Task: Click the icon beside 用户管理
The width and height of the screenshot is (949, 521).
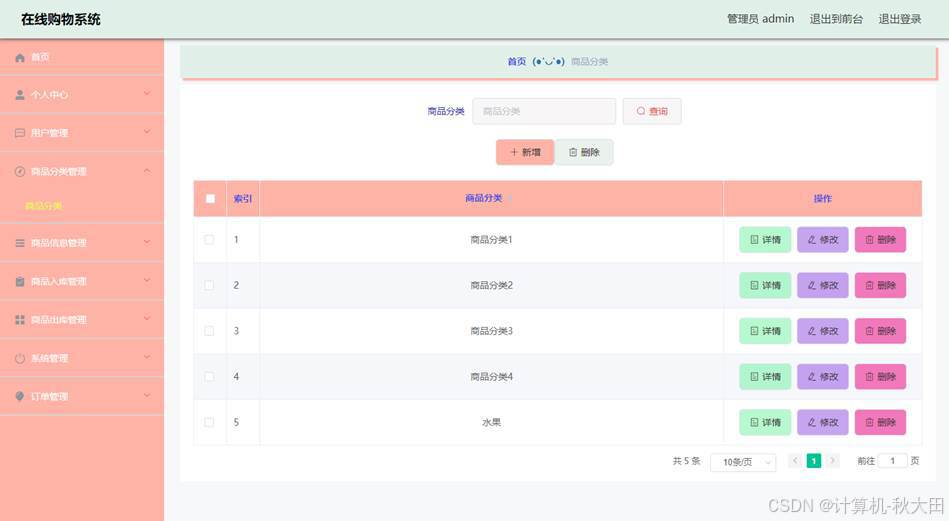Action: (20, 133)
